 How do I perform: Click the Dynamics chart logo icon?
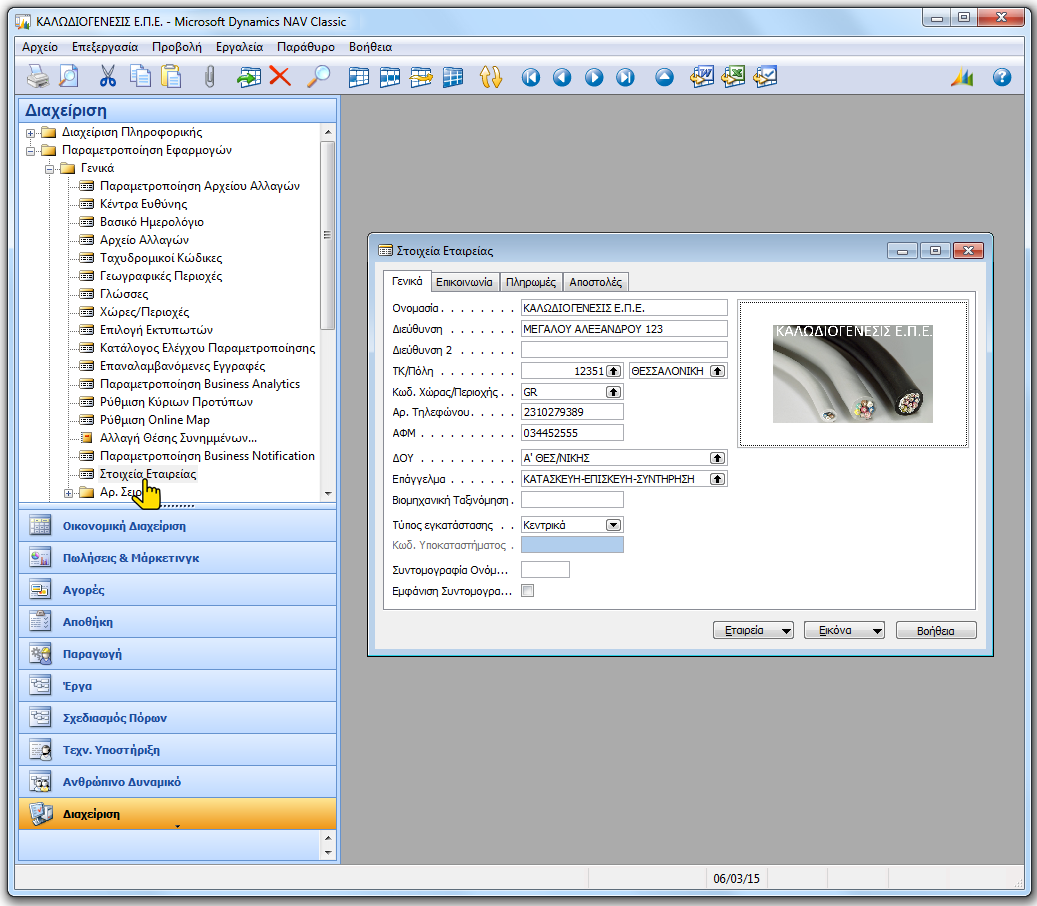[963, 77]
